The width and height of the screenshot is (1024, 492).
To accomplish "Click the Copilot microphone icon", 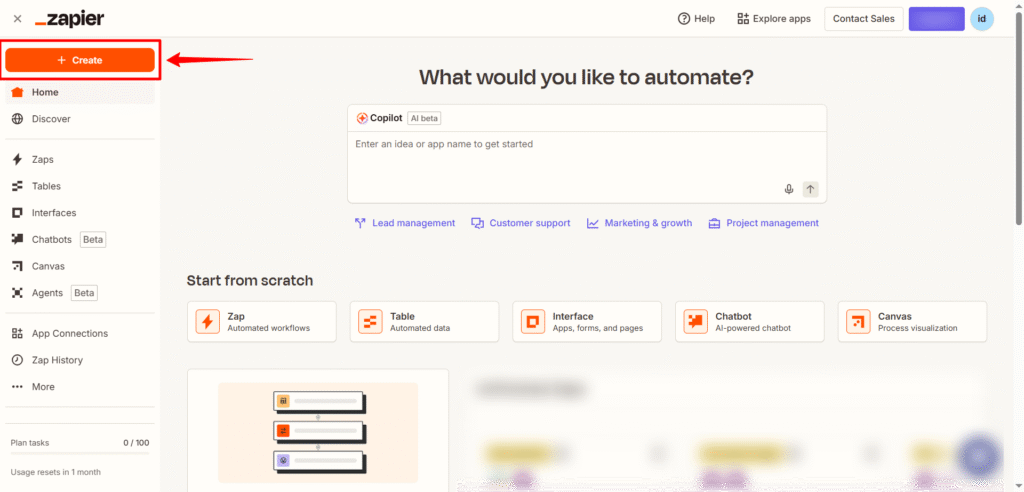I will point(789,189).
